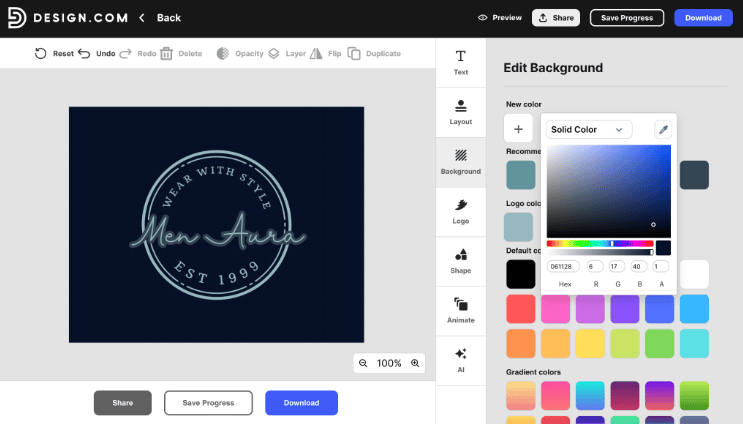Click the Hex value field 061128
The width and height of the screenshot is (743, 424).
[563, 266]
